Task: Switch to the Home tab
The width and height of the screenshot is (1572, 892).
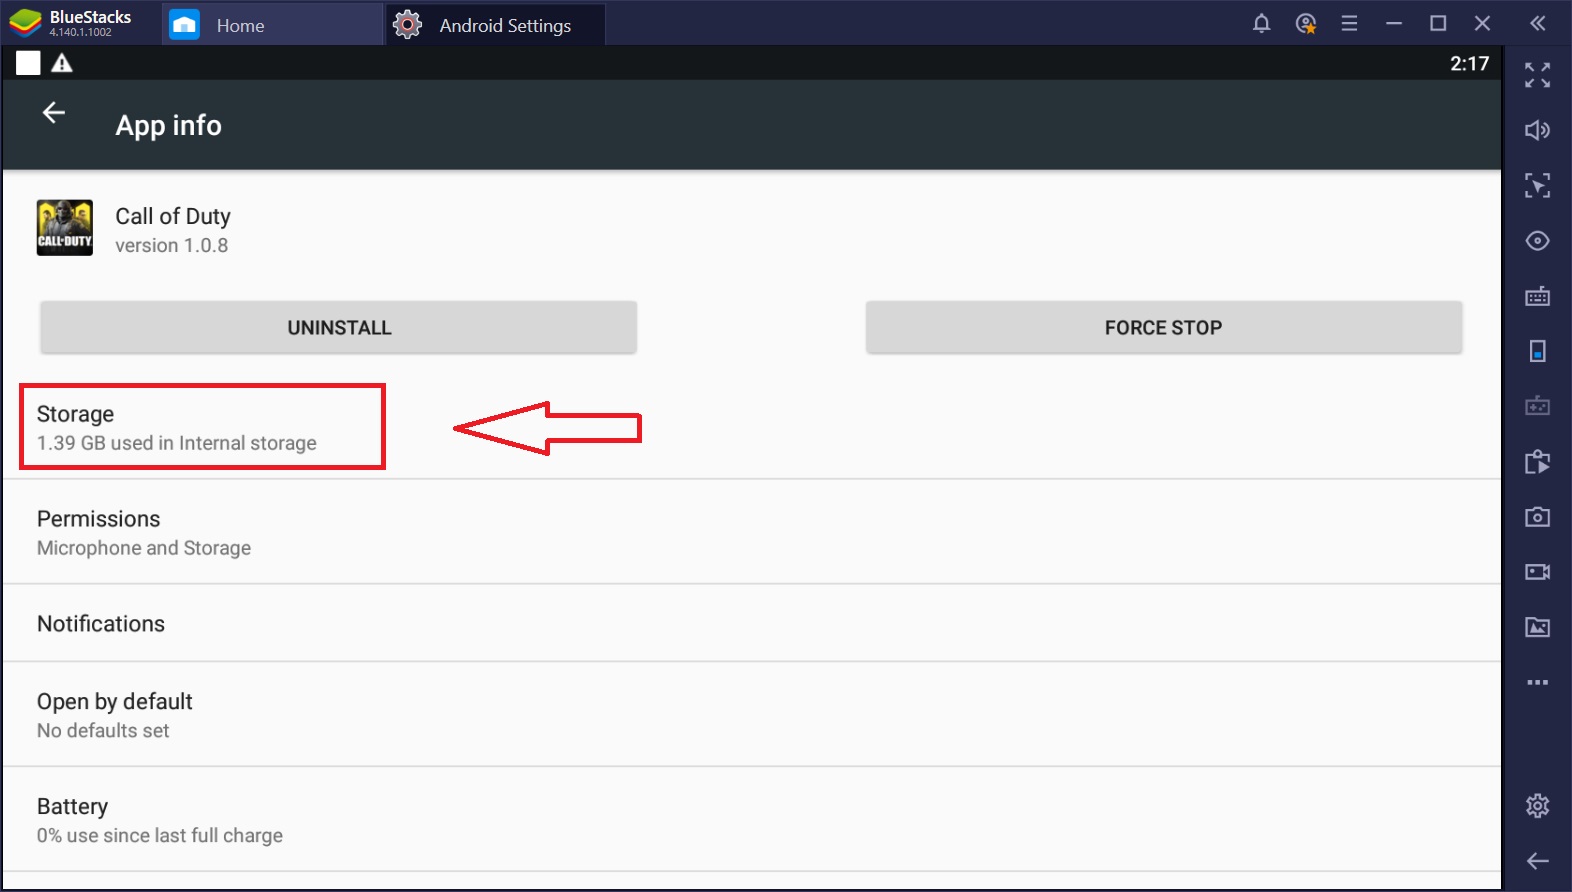Action: tap(272, 25)
